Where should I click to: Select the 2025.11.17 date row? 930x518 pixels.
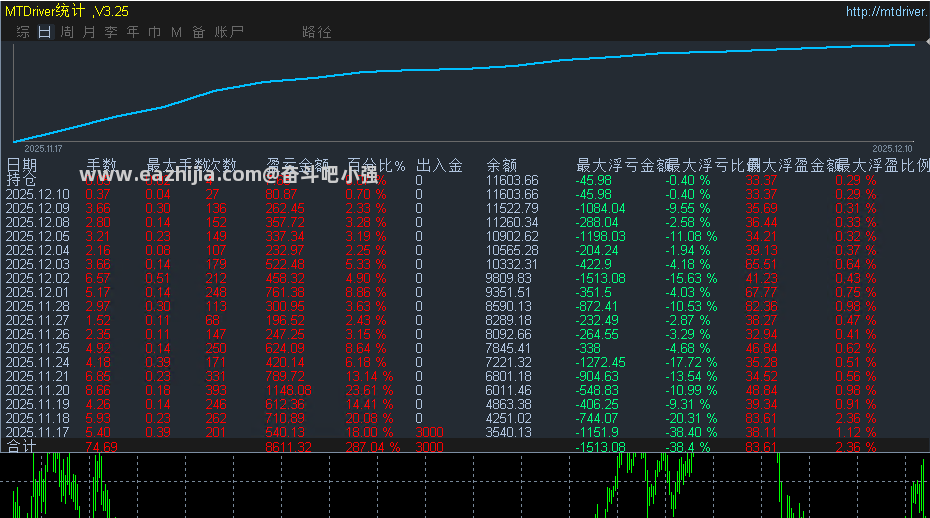pos(37,433)
